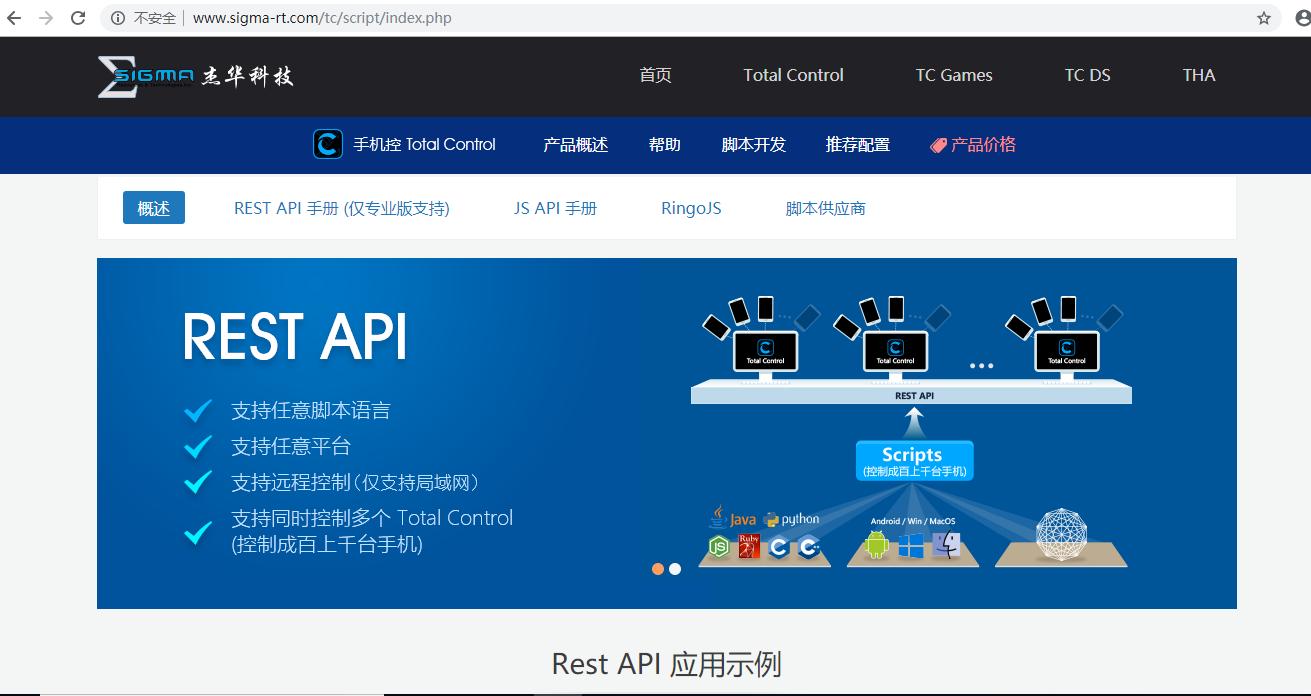Click the not-secure info icon

tap(118, 18)
